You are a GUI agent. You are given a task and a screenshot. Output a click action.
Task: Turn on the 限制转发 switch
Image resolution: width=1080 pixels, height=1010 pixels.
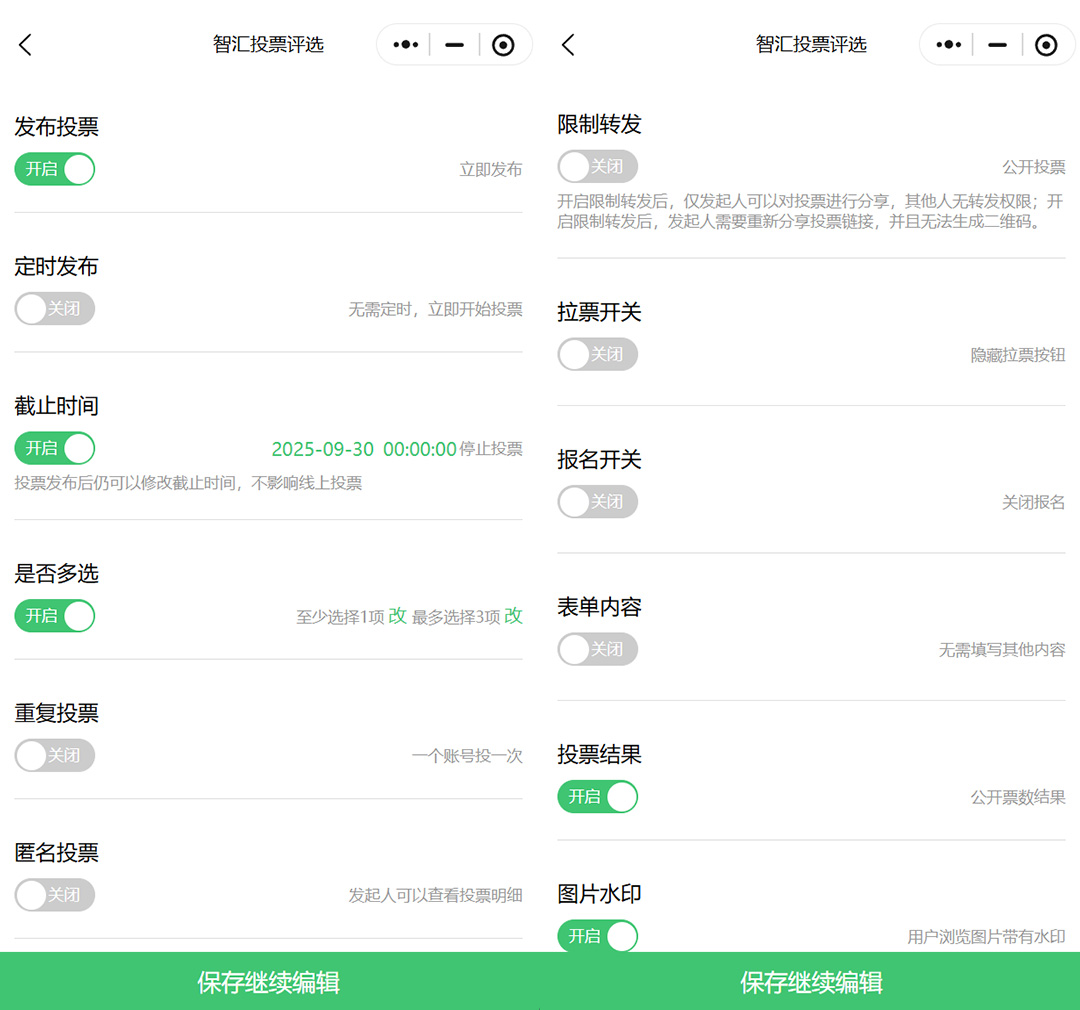pyautogui.click(x=597, y=166)
